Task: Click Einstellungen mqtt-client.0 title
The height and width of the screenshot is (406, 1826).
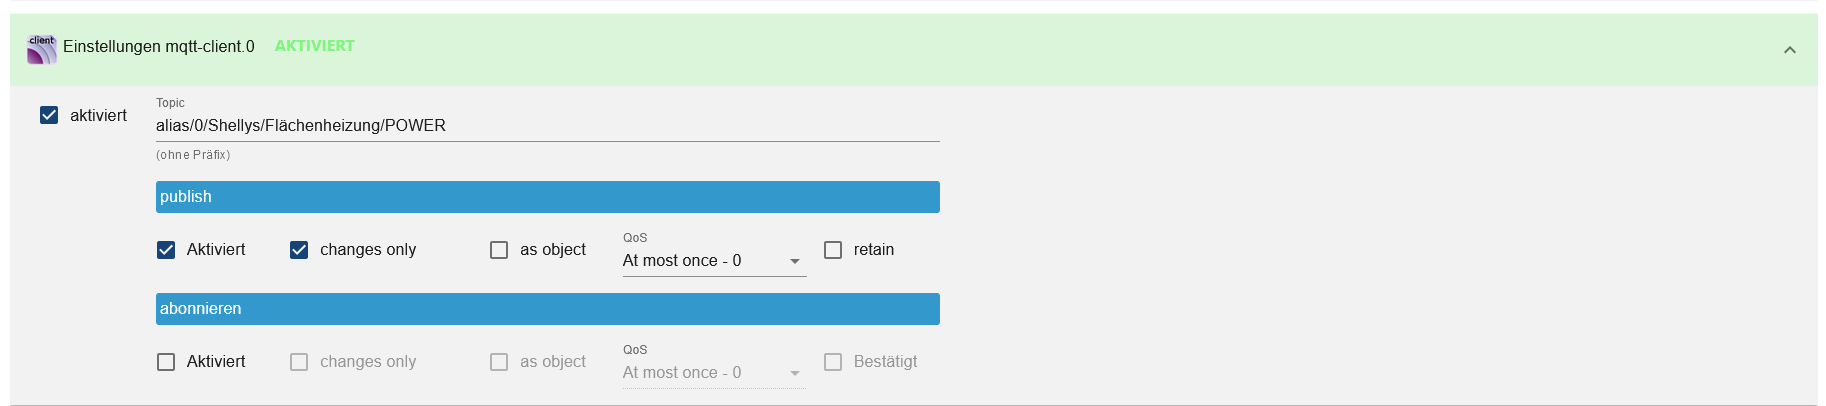Action: (x=159, y=46)
